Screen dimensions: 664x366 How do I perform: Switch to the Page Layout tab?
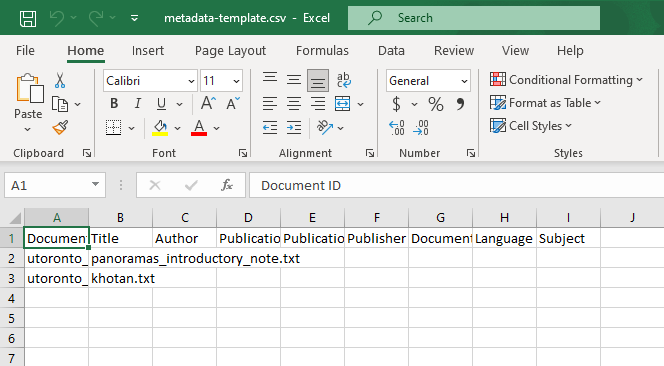[230, 51]
